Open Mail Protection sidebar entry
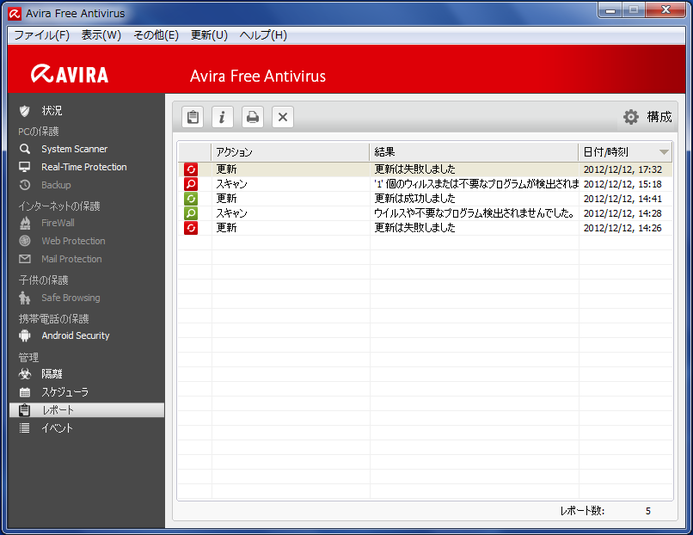 tap(72, 259)
